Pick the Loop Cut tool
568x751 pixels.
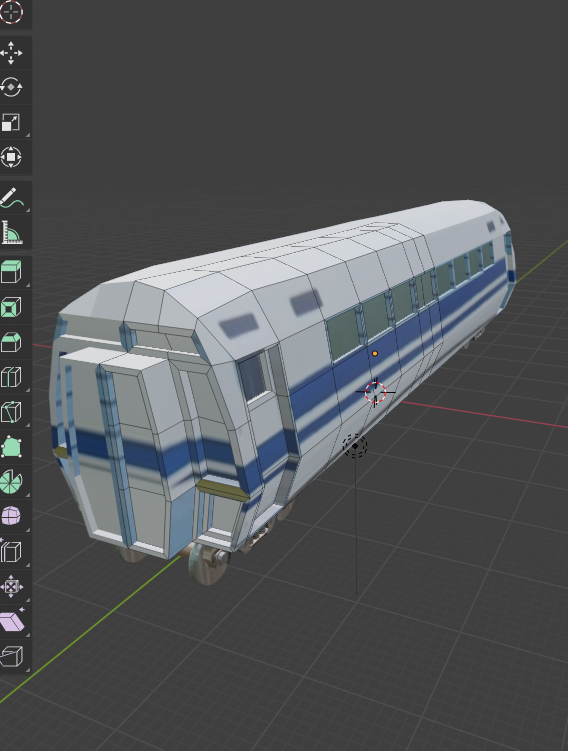11,377
